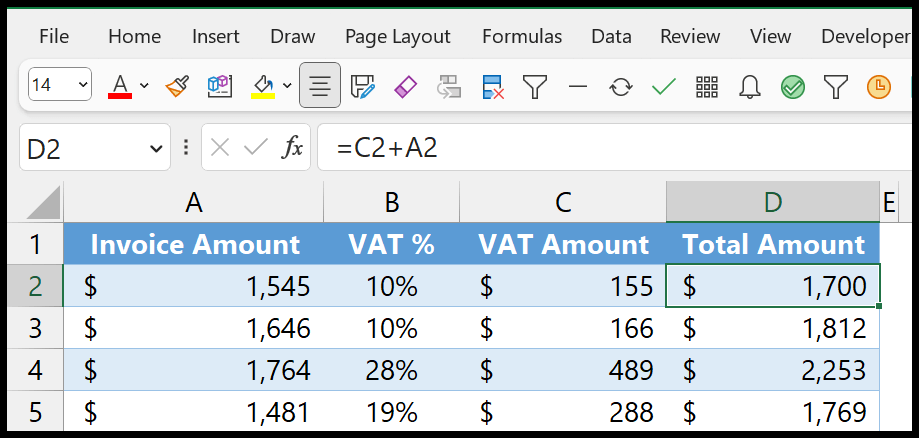The width and height of the screenshot is (919, 438).
Task: Click the green circled checkmark icon
Action: pyautogui.click(x=792, y=87)
